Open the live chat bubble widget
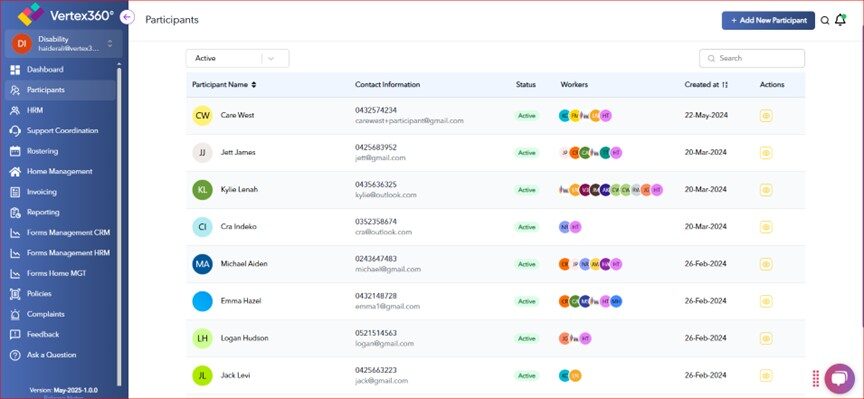Image resolution: width=864 pixels, height=399 pixels. 839,379
